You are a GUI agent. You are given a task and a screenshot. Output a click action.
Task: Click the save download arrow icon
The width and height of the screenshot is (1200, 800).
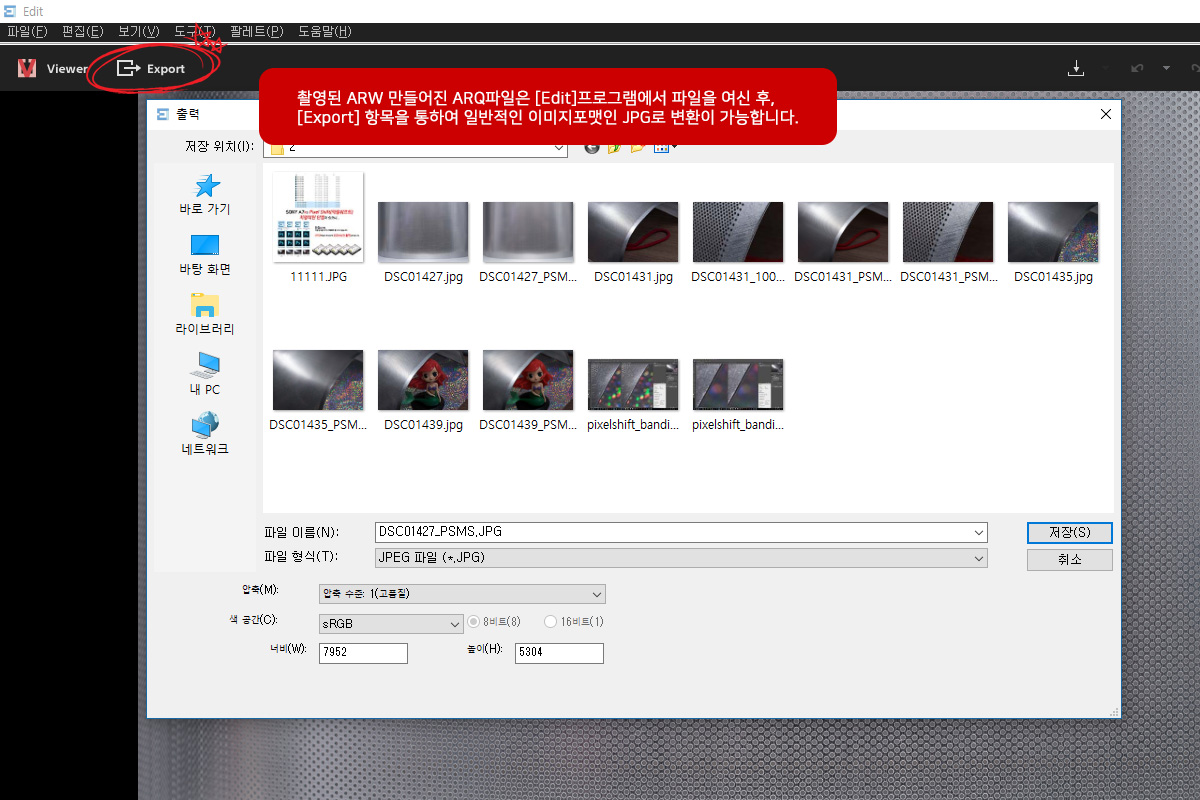[1076, 68]
